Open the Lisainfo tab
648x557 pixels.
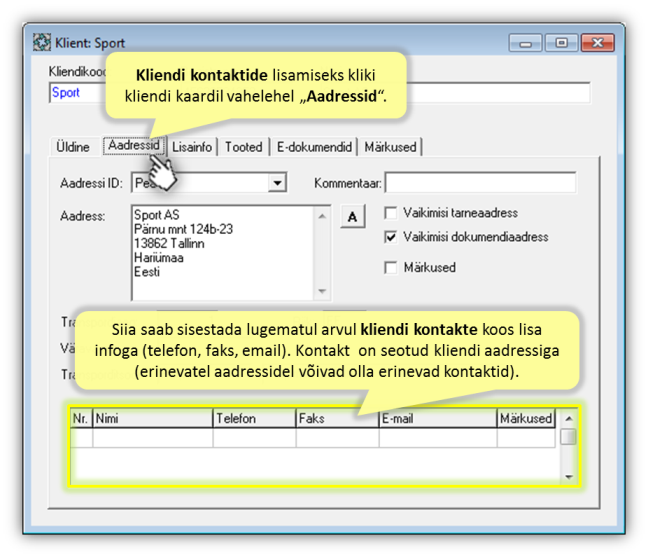pos(192,147)
